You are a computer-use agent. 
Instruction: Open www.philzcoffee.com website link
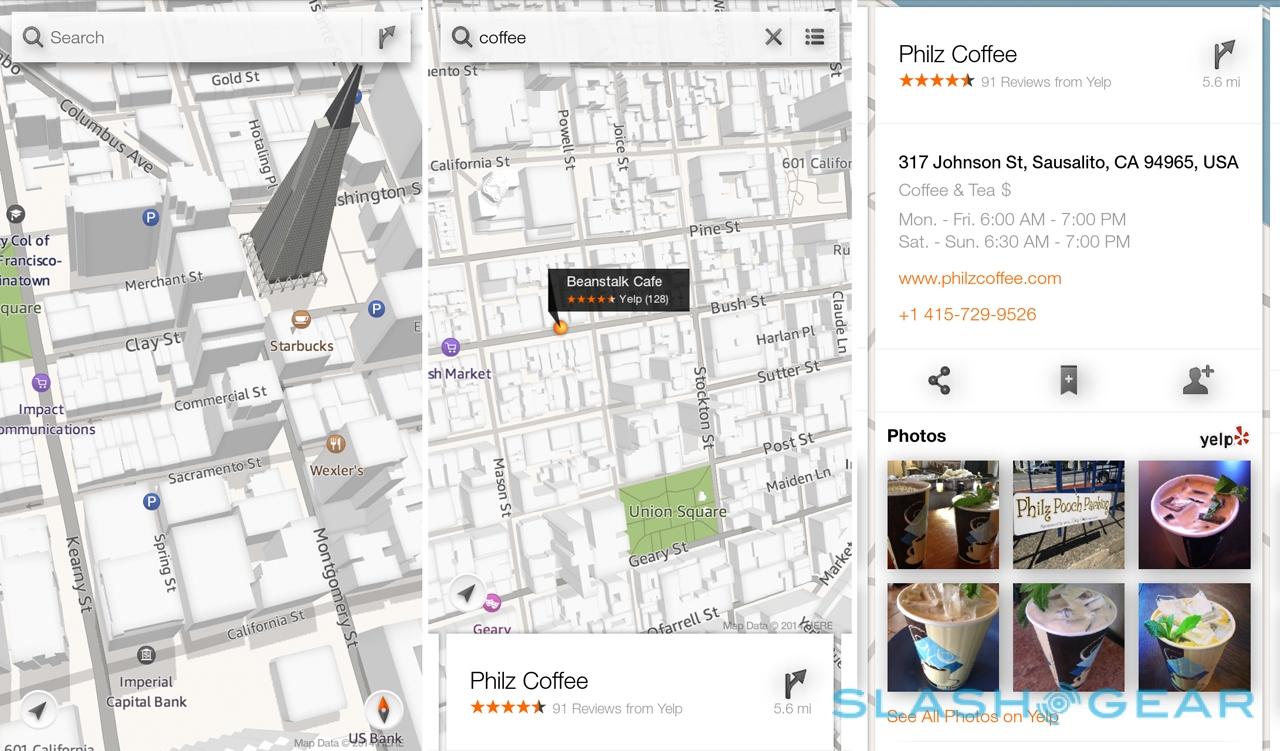pyautogui.click(x=979, y=278)
